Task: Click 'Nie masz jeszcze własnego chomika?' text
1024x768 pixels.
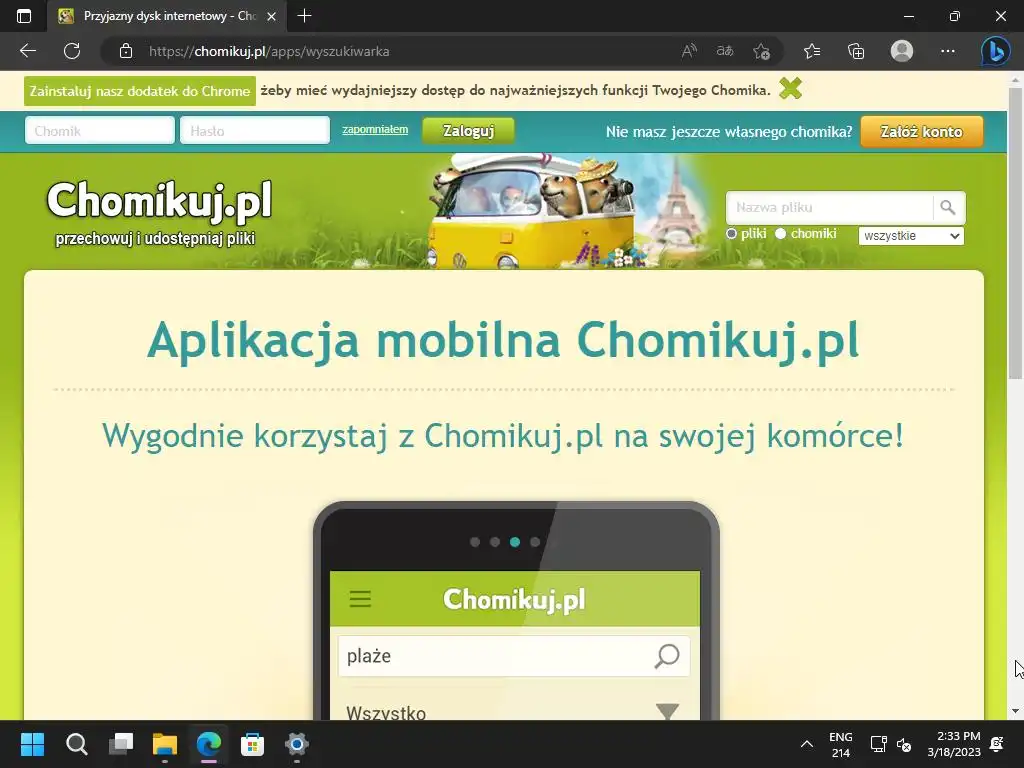Action: [x=729, y=131]
